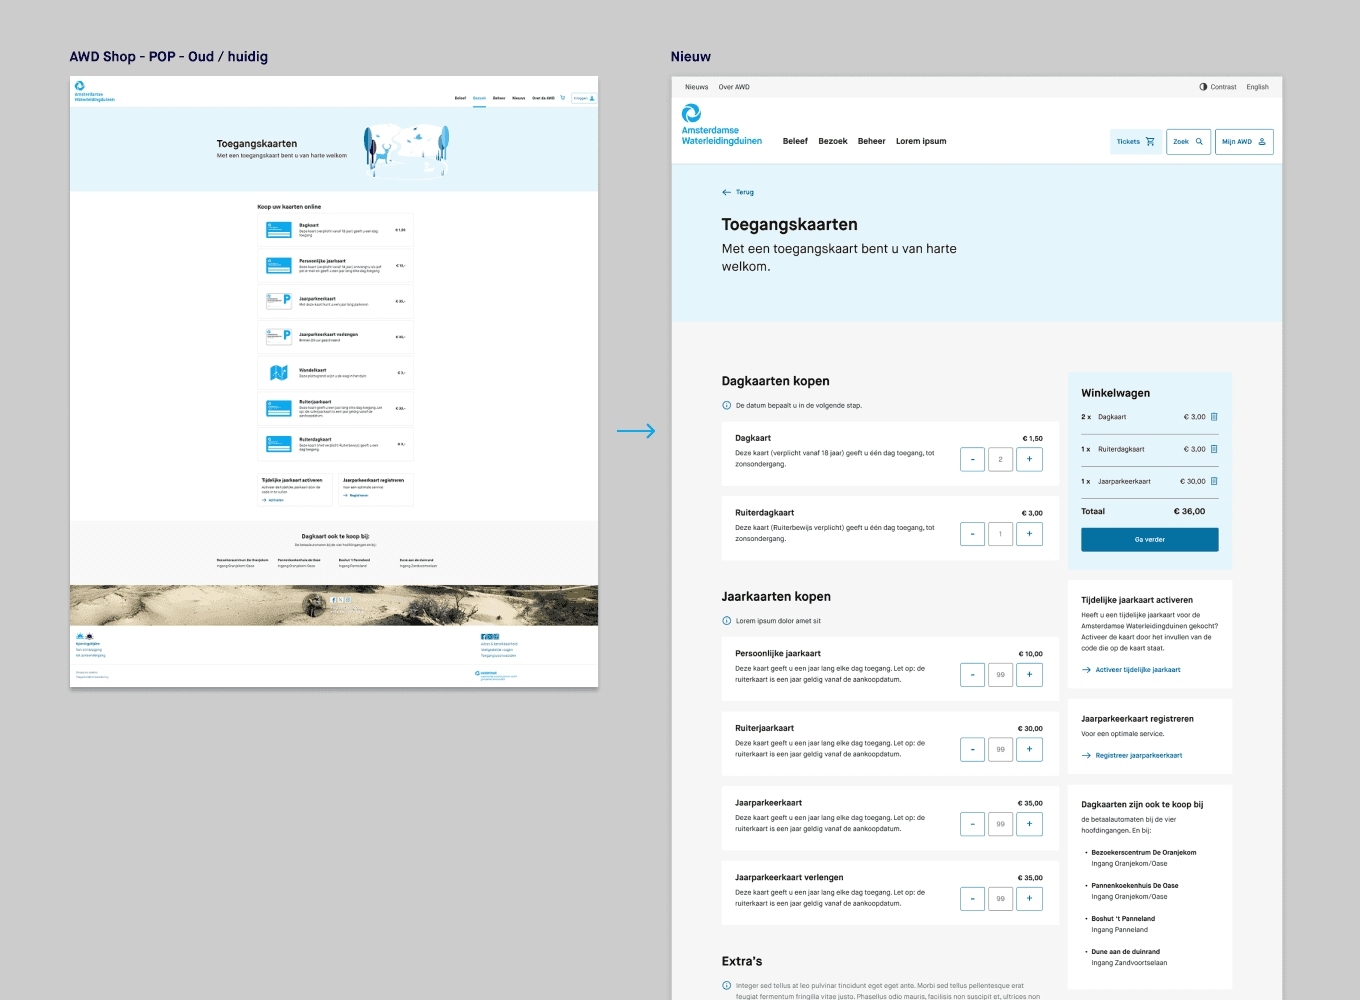Image resolution: width=1360 pixels, height=1000 pixels.
Task: Click minus on Jaarparkeerkaart verlengen card, new design
Action: point(972,899)
